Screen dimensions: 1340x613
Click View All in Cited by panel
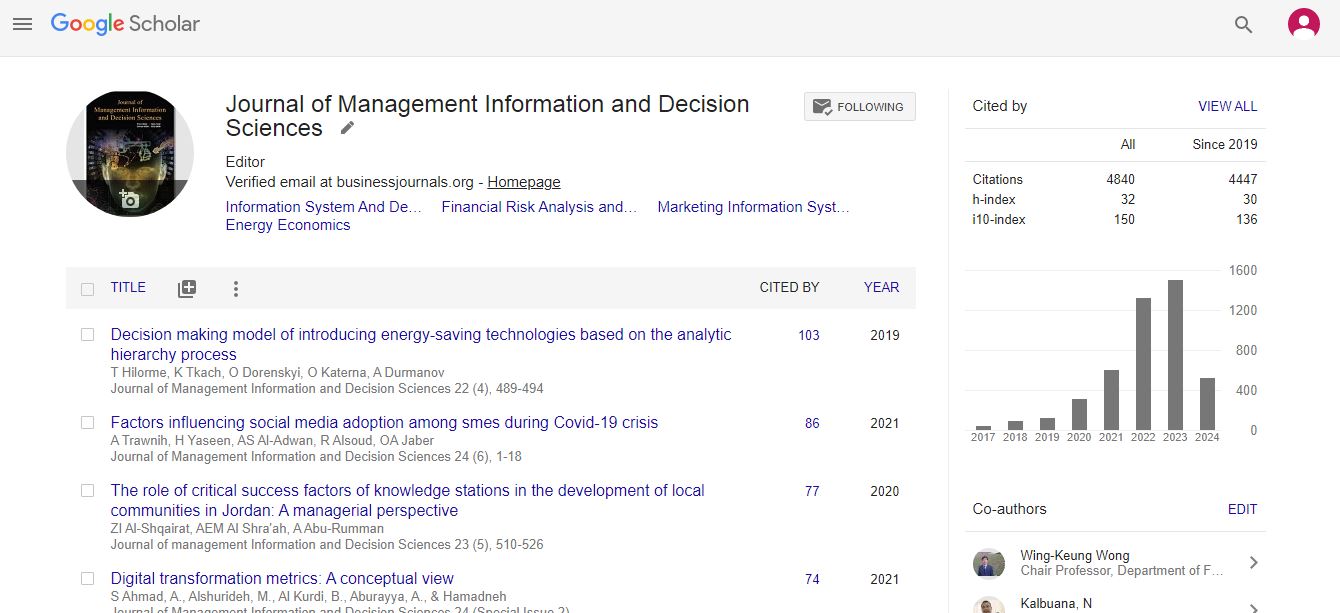click(x=1228, y=106)
